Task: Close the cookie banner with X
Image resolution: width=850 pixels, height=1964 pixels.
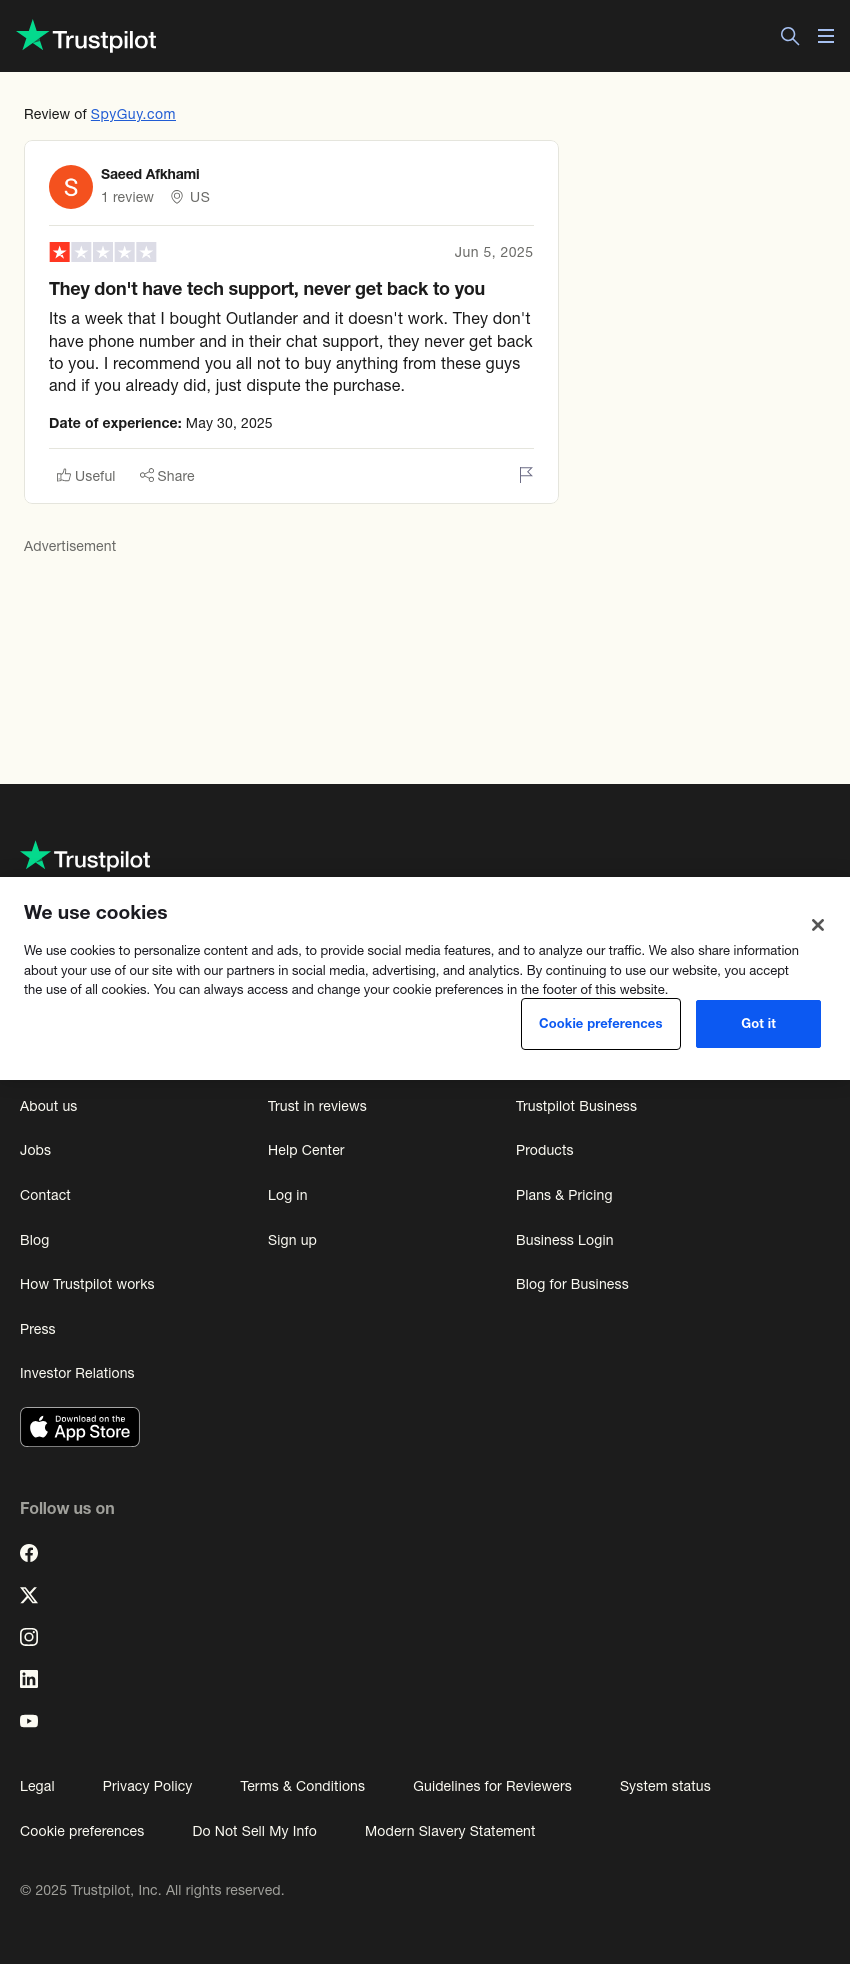Action: click(x=818, y=925)
